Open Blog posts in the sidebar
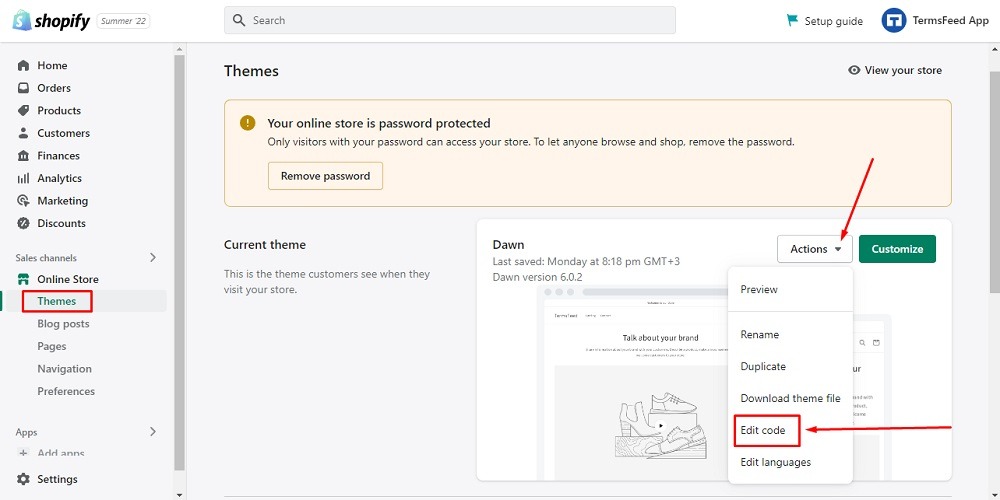Image resolution: width=1000 pixels, height=500 pixels. tap(63, 324)
